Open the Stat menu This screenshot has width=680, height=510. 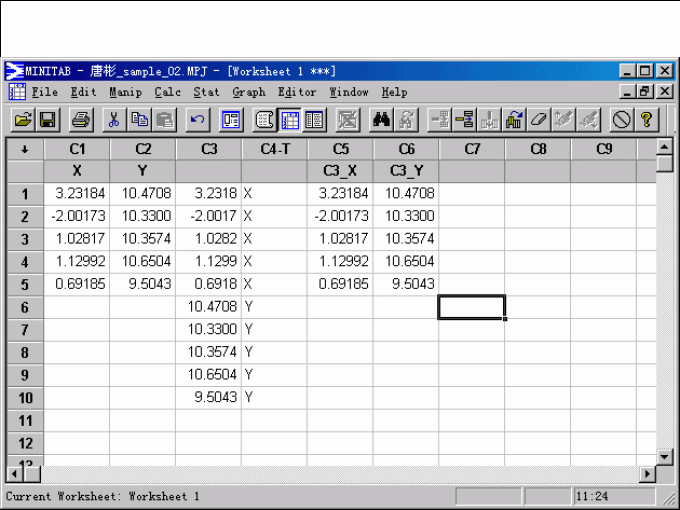pos(206,92)
